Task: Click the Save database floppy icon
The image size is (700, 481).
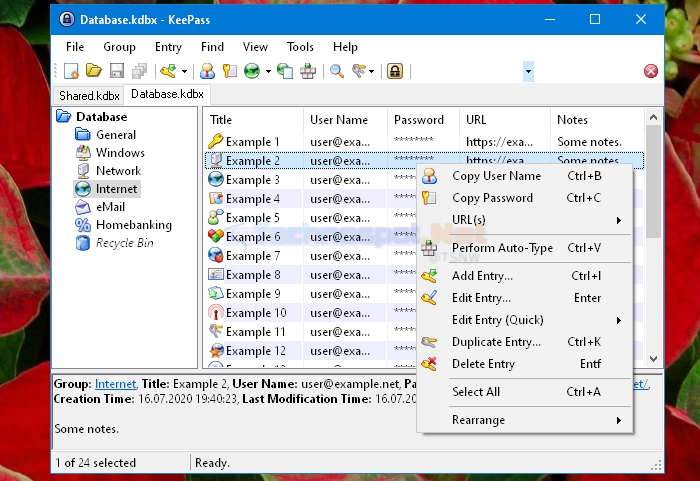Action: pos(117,71)
